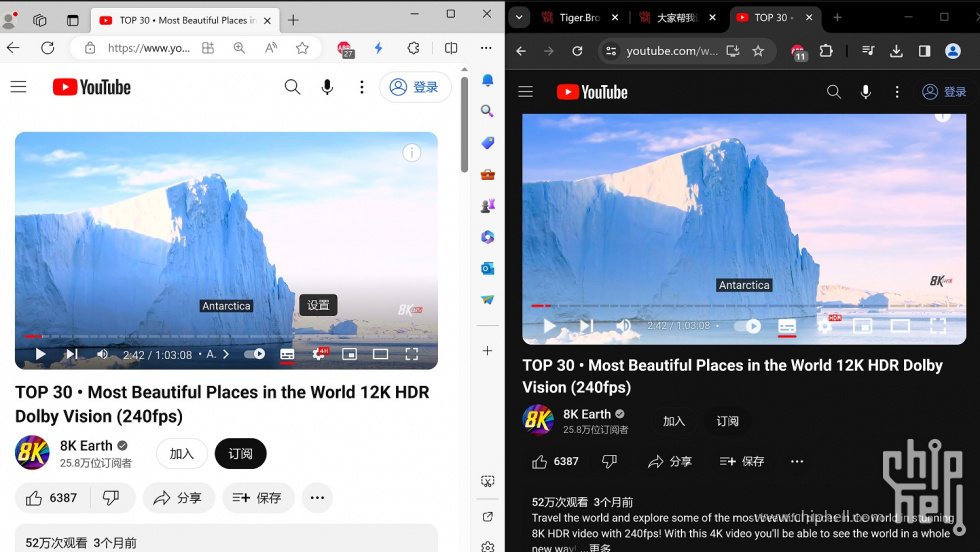Open Chrome extensions puzzle icon
Viewport: 980px width, 552px height.
[x=826, y=51]
